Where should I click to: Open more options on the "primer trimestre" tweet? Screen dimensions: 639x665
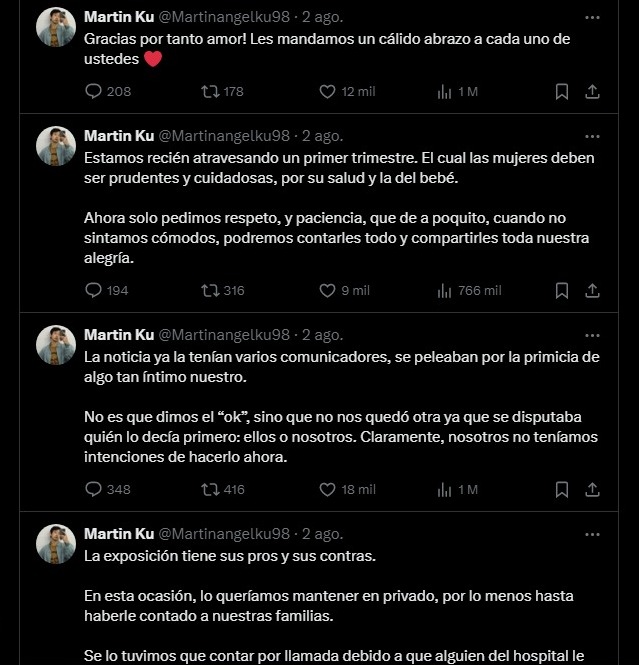pyautogui.click(x=592, y=136)
